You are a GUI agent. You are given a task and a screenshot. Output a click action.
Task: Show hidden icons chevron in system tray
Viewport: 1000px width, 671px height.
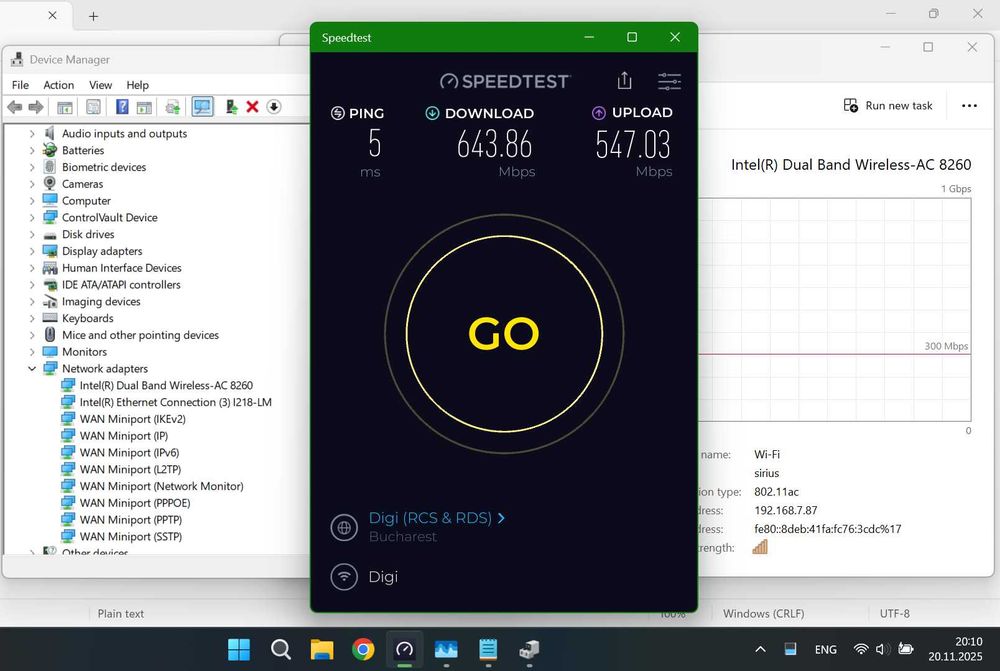pos(760,649)
